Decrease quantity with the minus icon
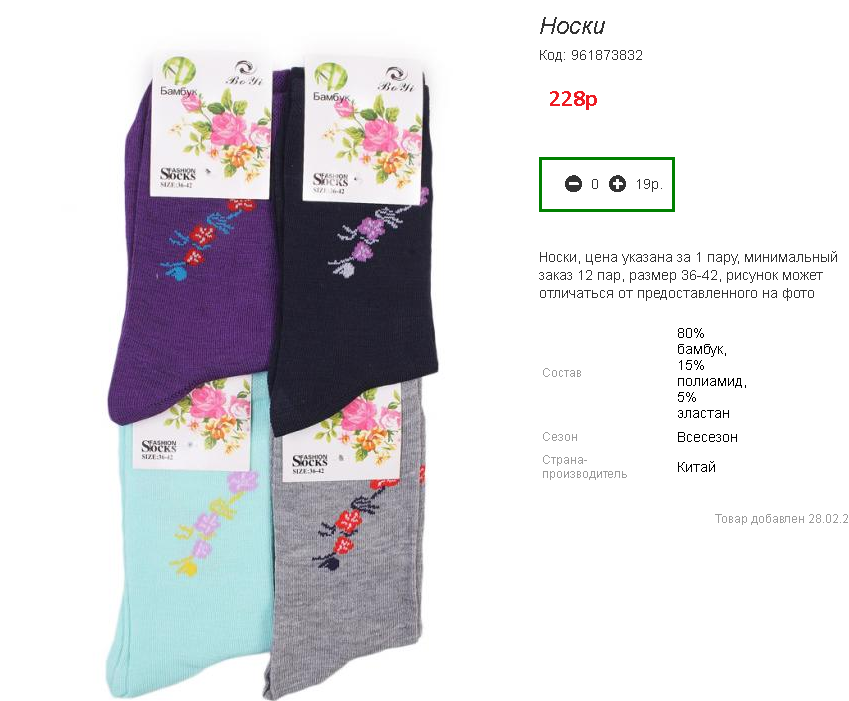Image resolution: width=849 pixels, height=701 pixels. click(x=573, y=184)
